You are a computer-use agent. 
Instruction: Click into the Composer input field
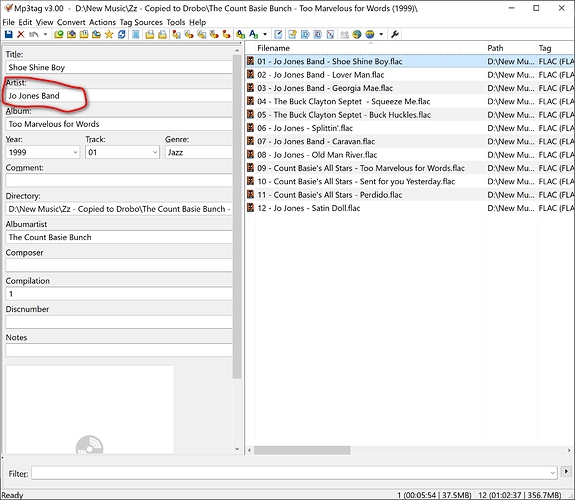click(118, 265)
